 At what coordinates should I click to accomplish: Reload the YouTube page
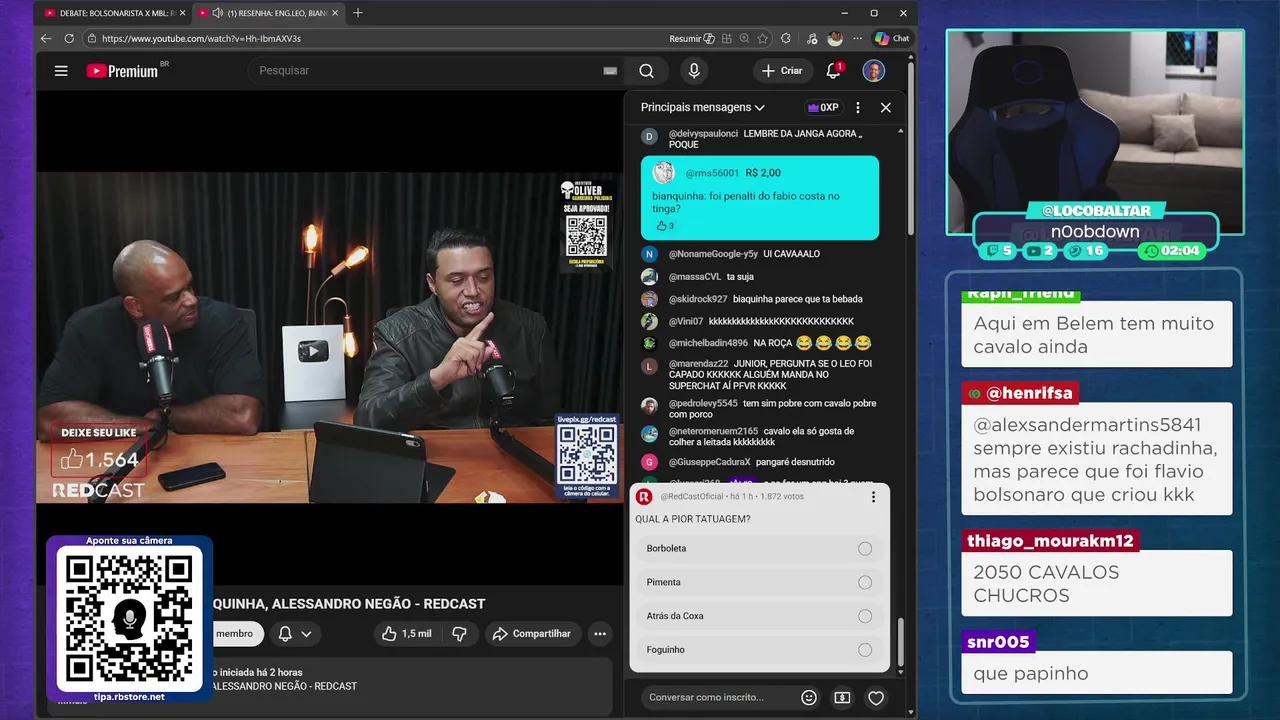(69, 38)
